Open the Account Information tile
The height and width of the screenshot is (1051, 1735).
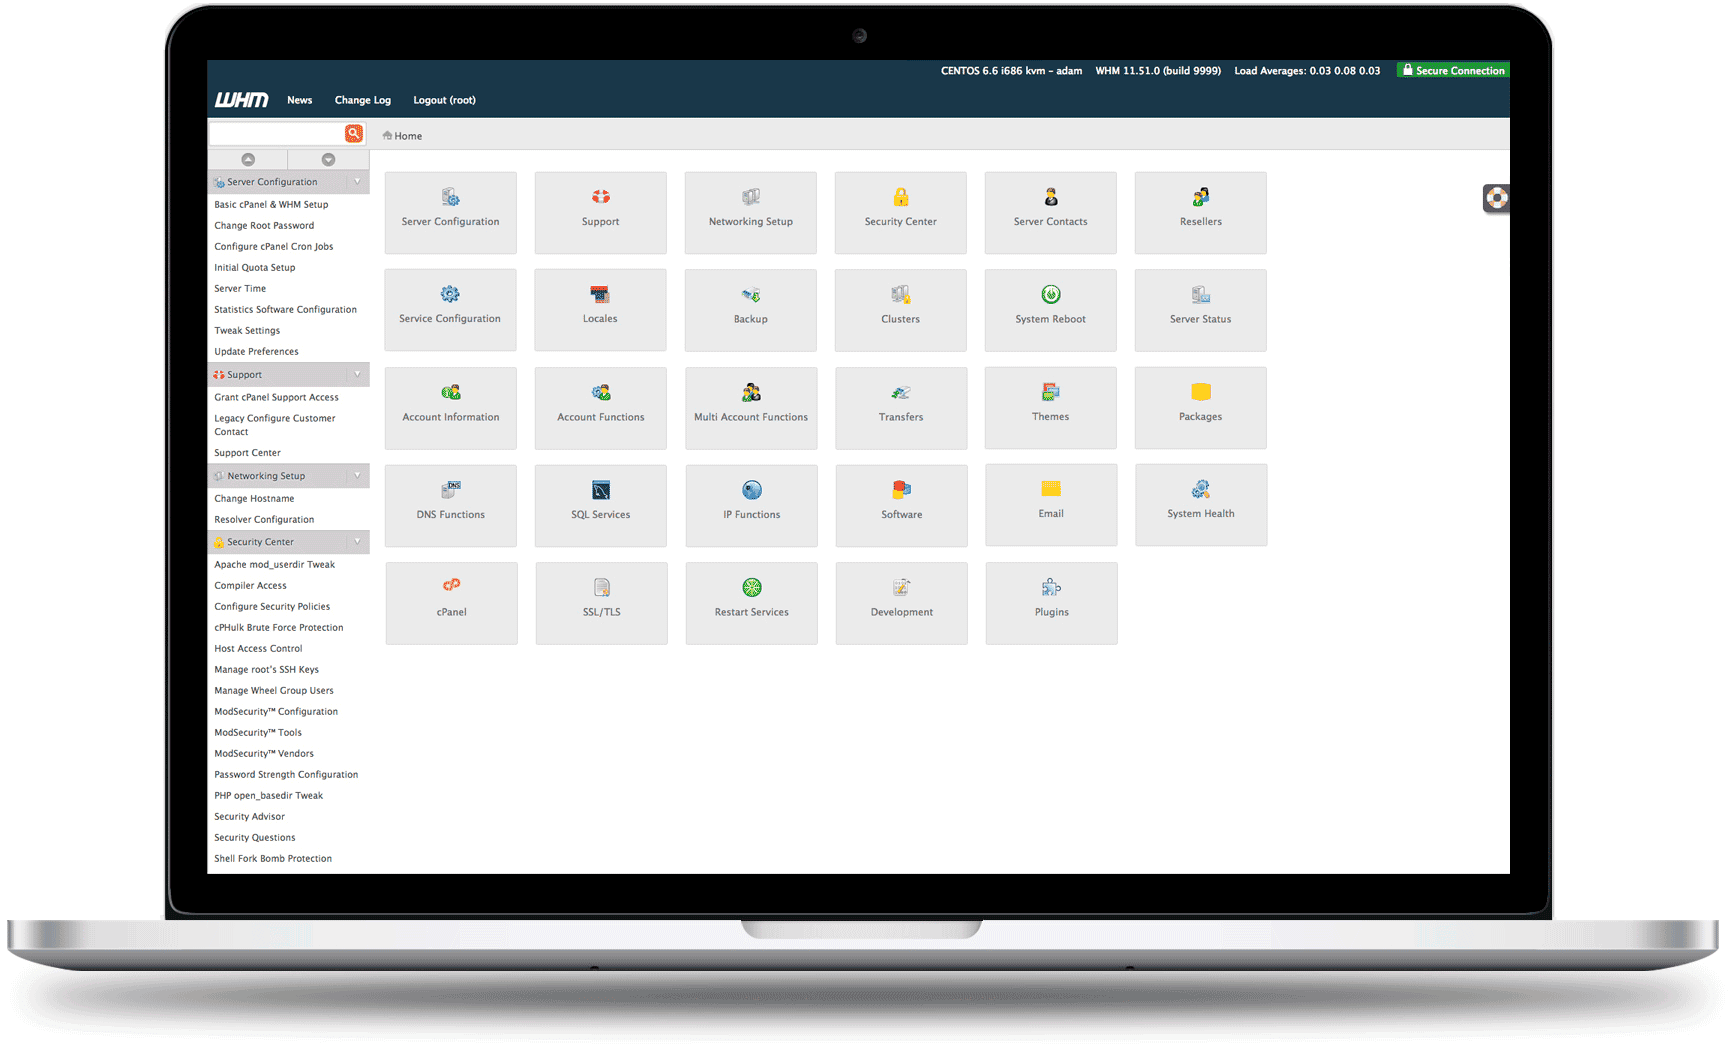[450, 408]
